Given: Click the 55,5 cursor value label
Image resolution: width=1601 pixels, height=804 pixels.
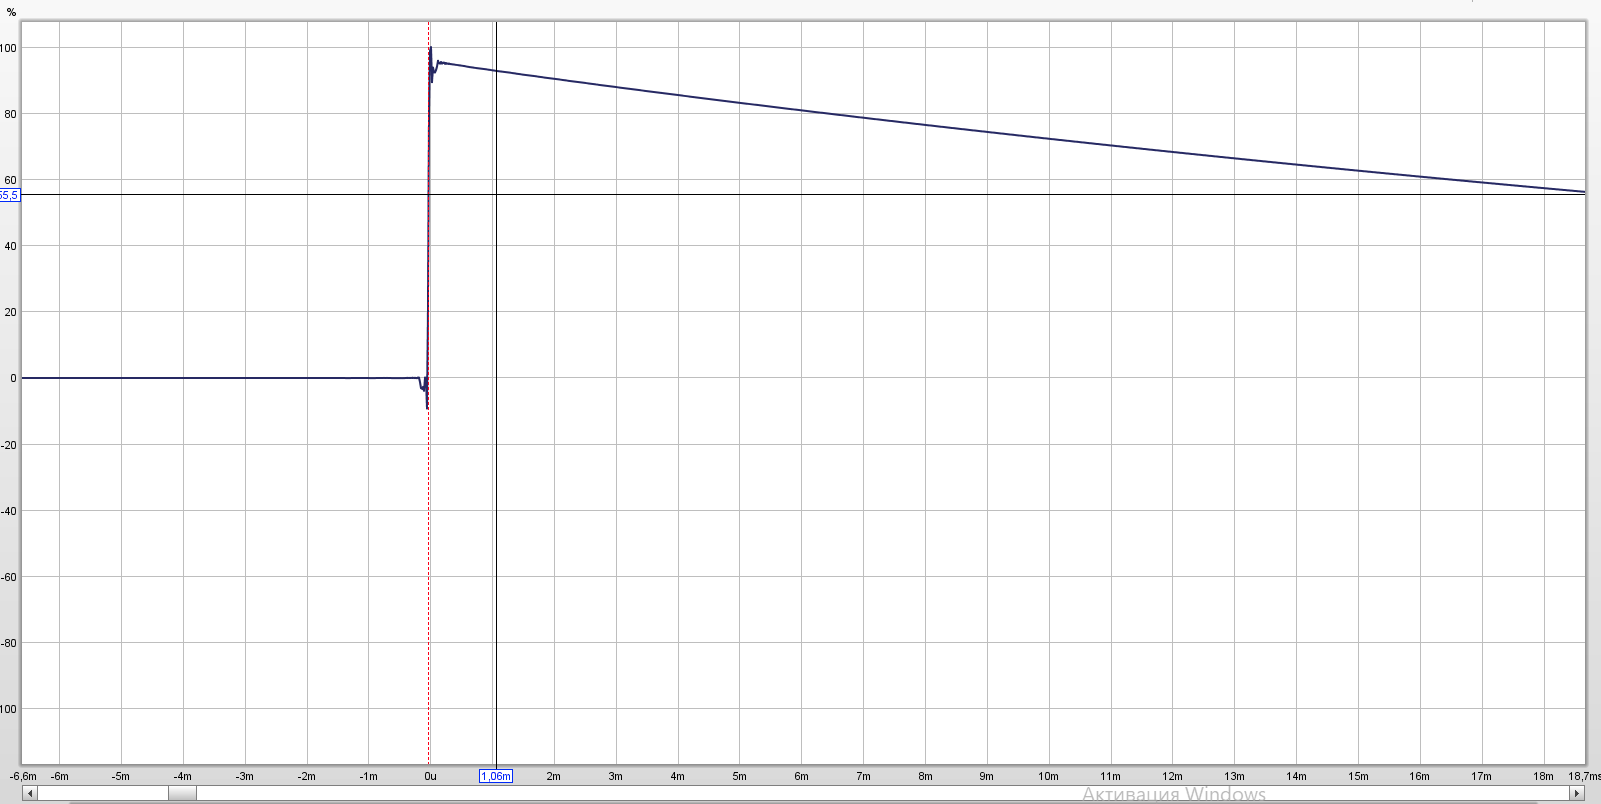Looking at the screenshot, I should 9,195.
